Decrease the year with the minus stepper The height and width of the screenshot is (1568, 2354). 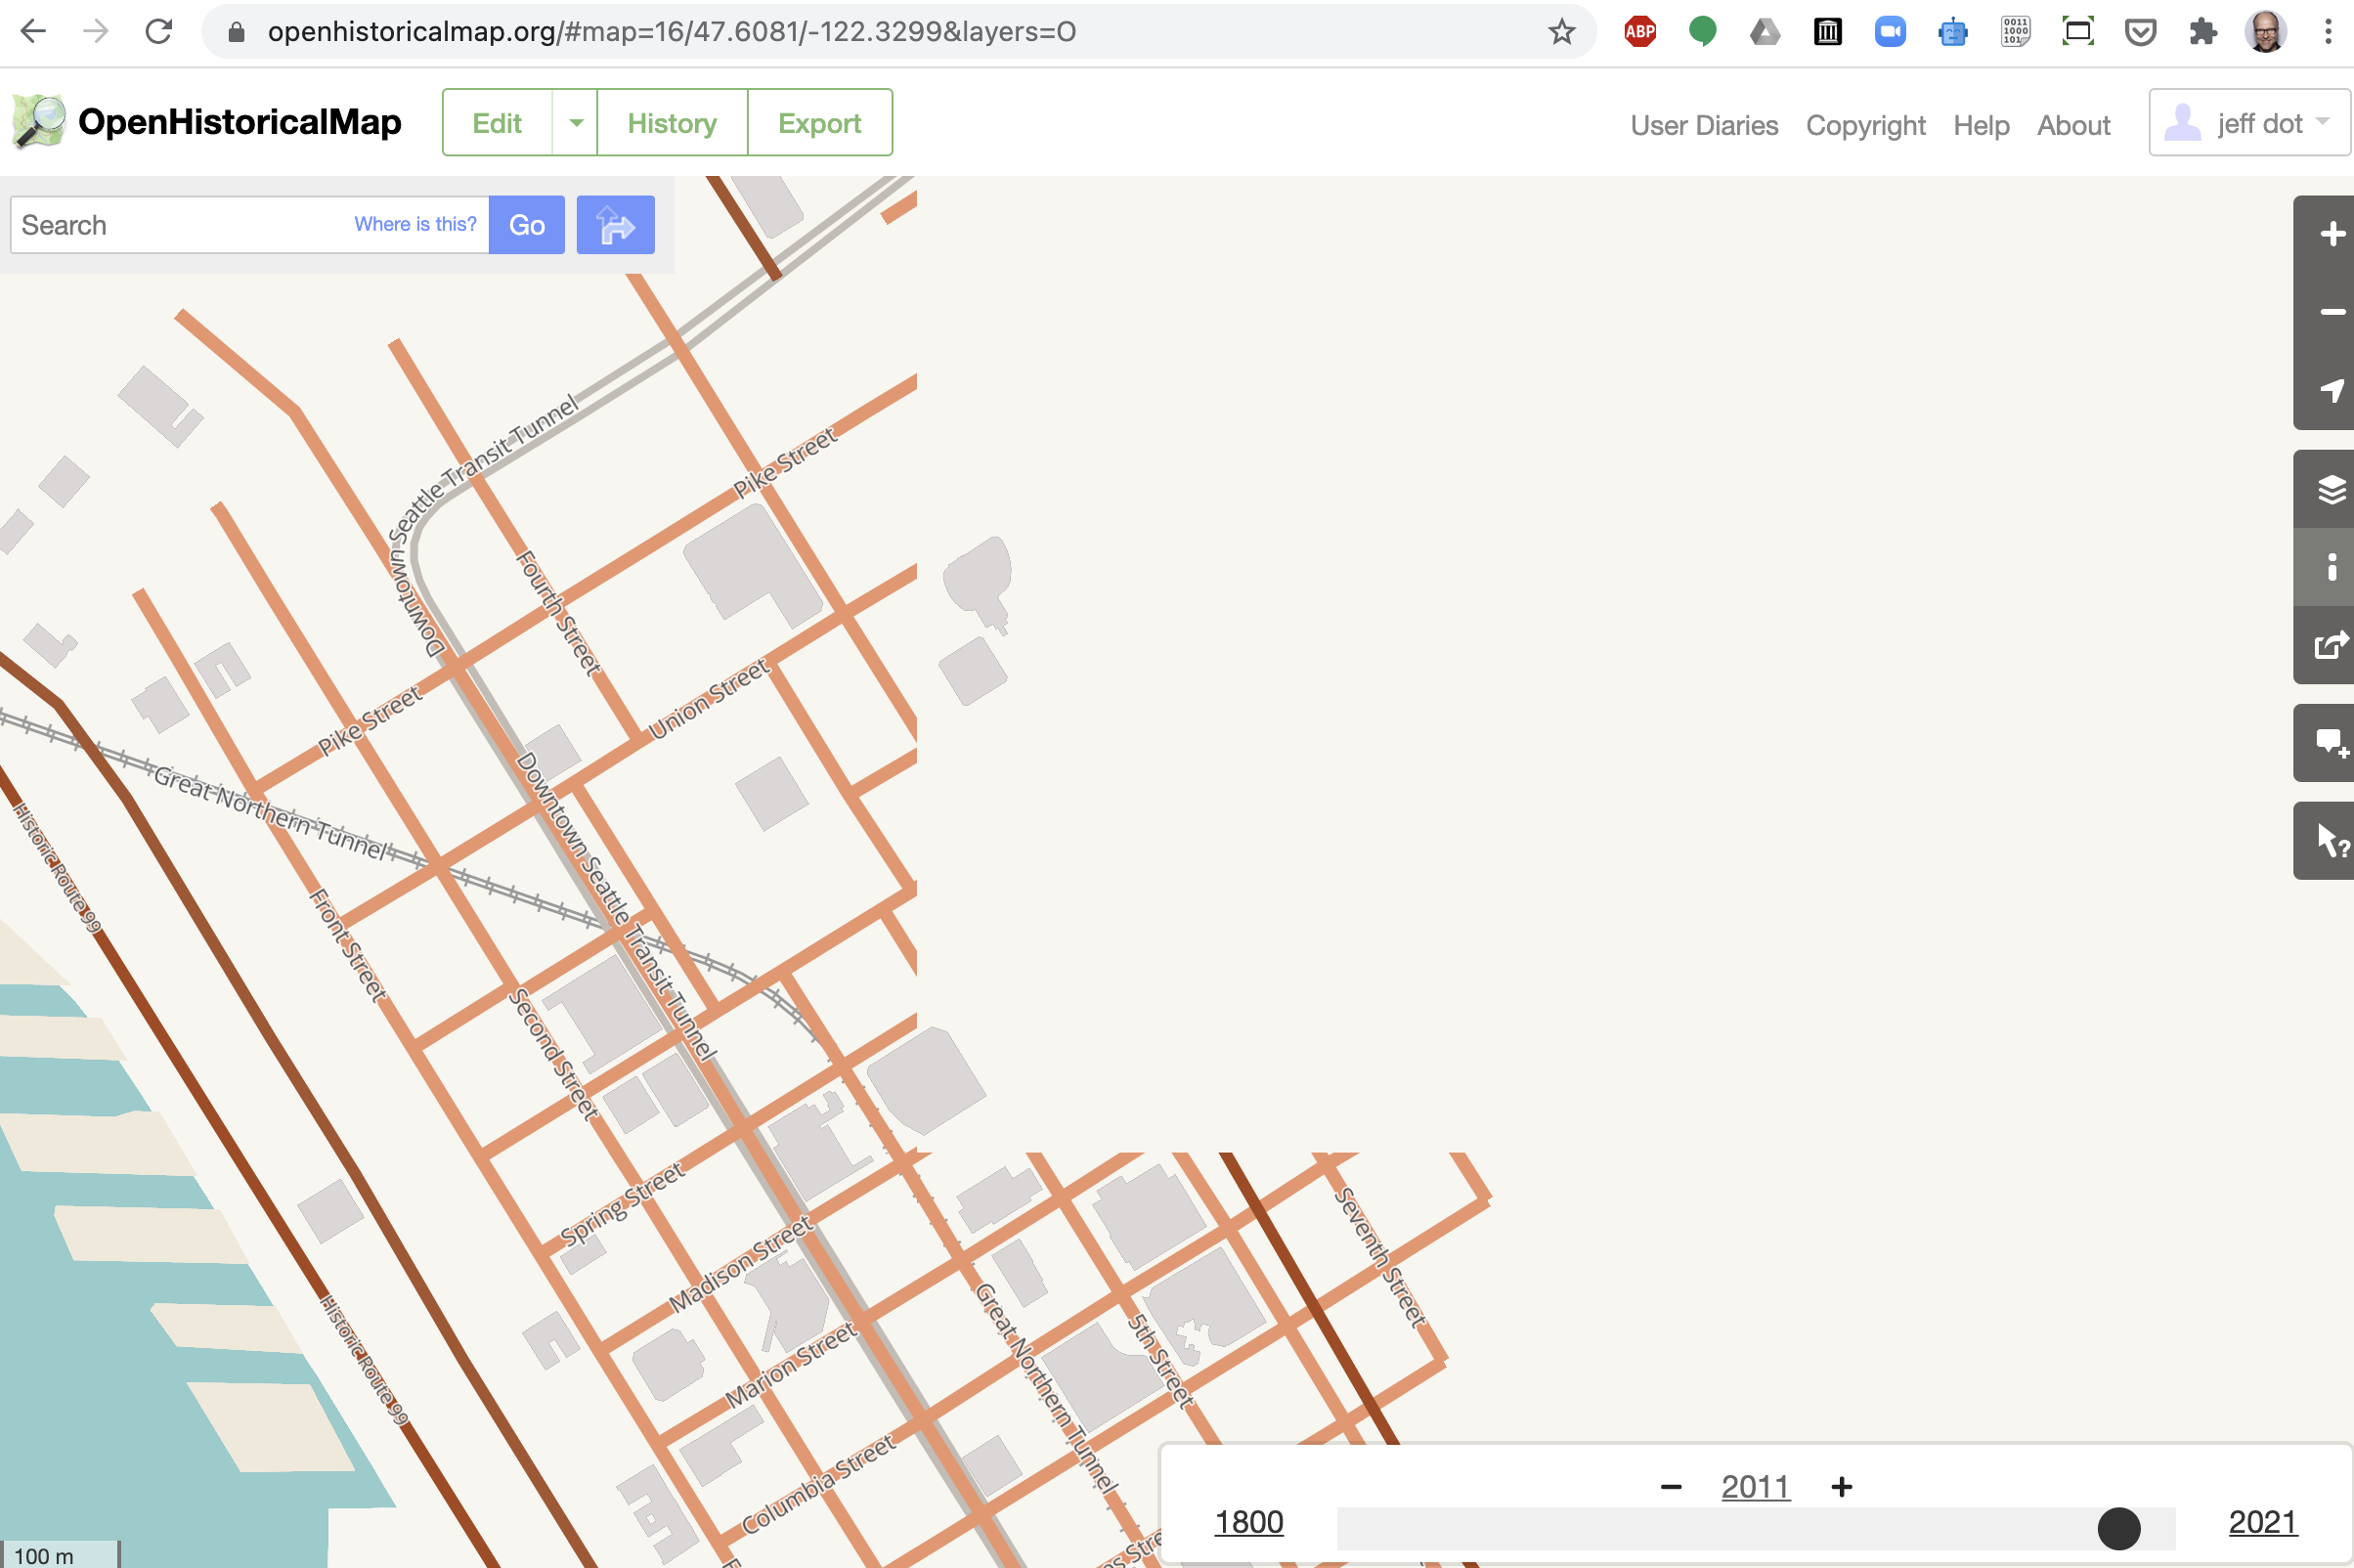point(1670,1487)
